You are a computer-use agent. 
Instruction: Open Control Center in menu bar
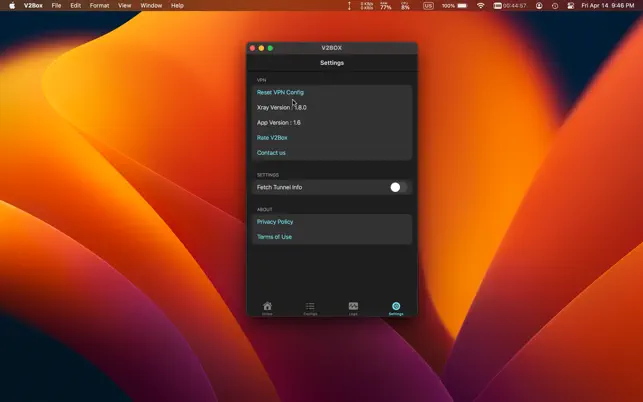tap(570, 6)
